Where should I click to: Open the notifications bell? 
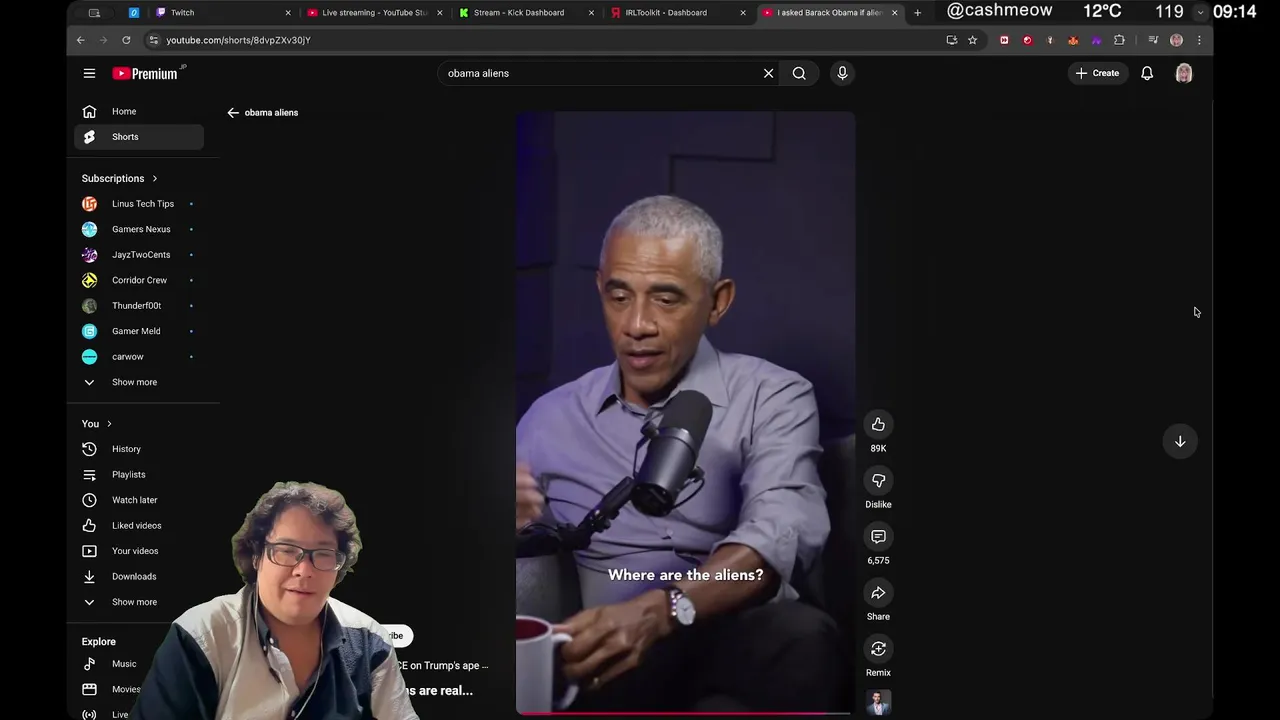[x=1147, y=73]
